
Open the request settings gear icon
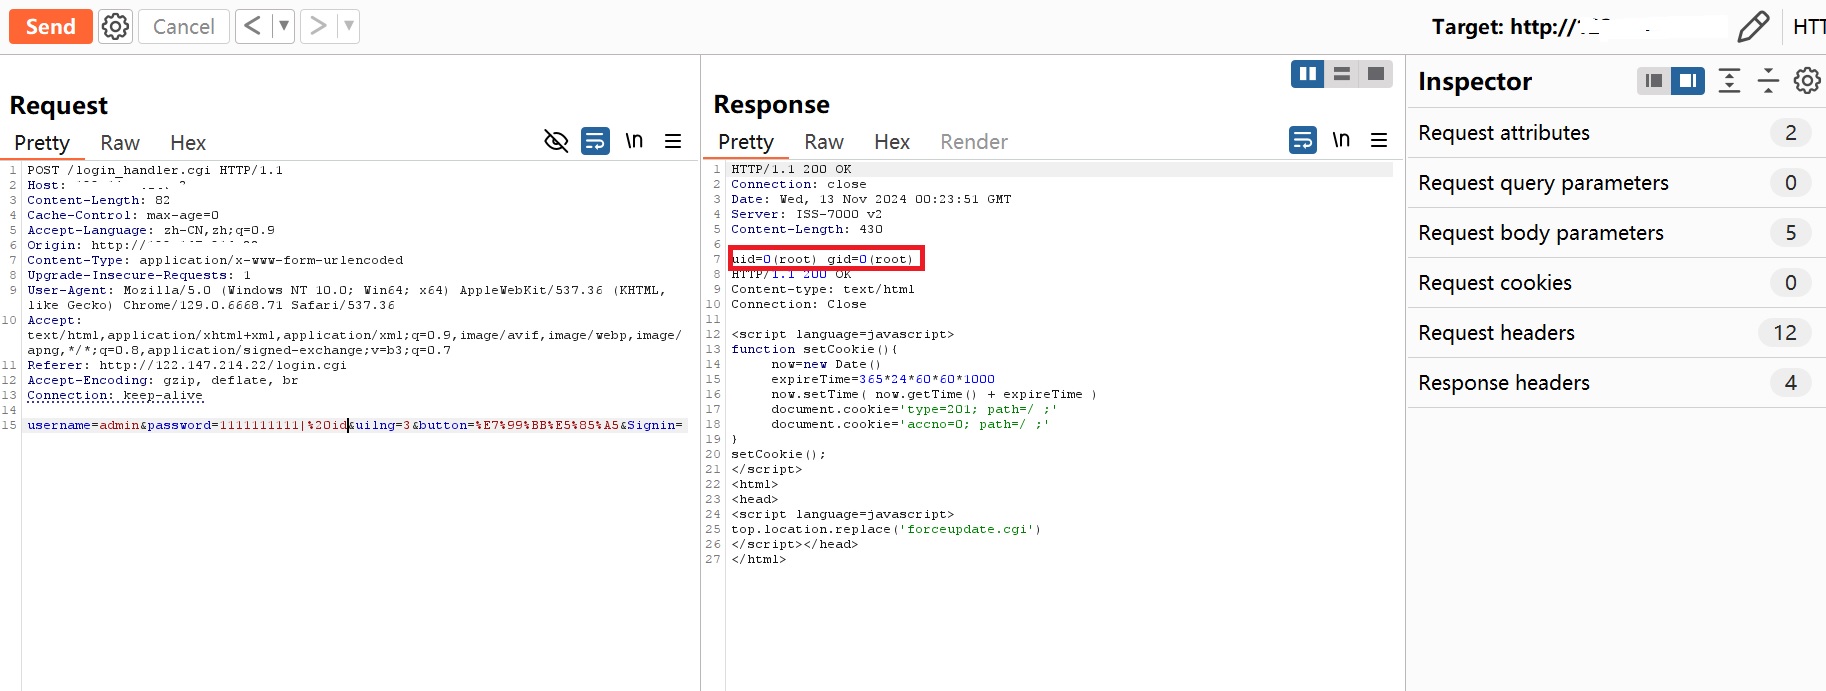click(x=116, y=26)
